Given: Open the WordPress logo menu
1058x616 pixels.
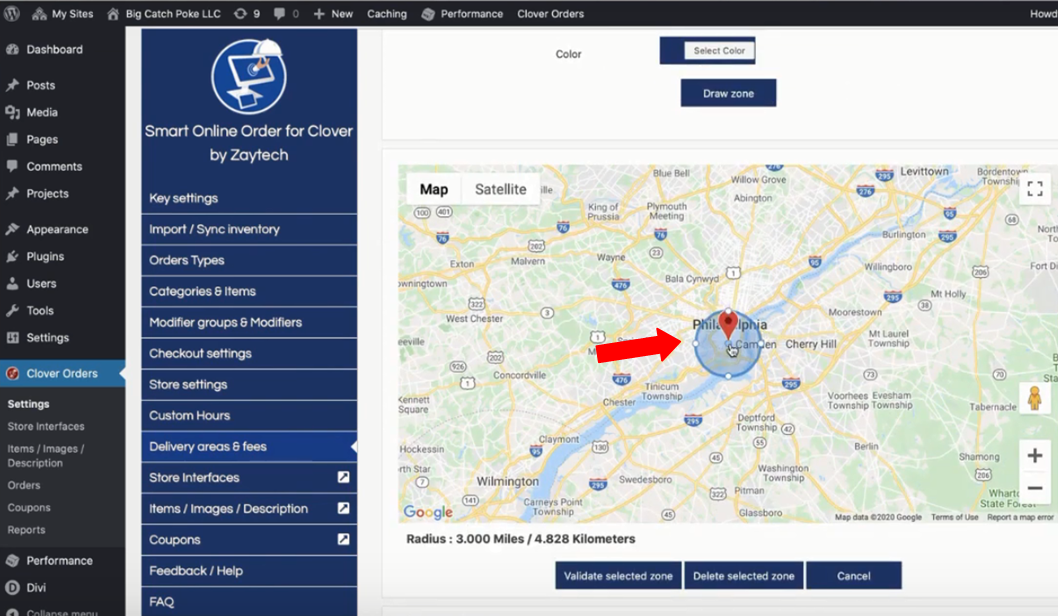Looking at the screenshot, I should coord(11,13).
